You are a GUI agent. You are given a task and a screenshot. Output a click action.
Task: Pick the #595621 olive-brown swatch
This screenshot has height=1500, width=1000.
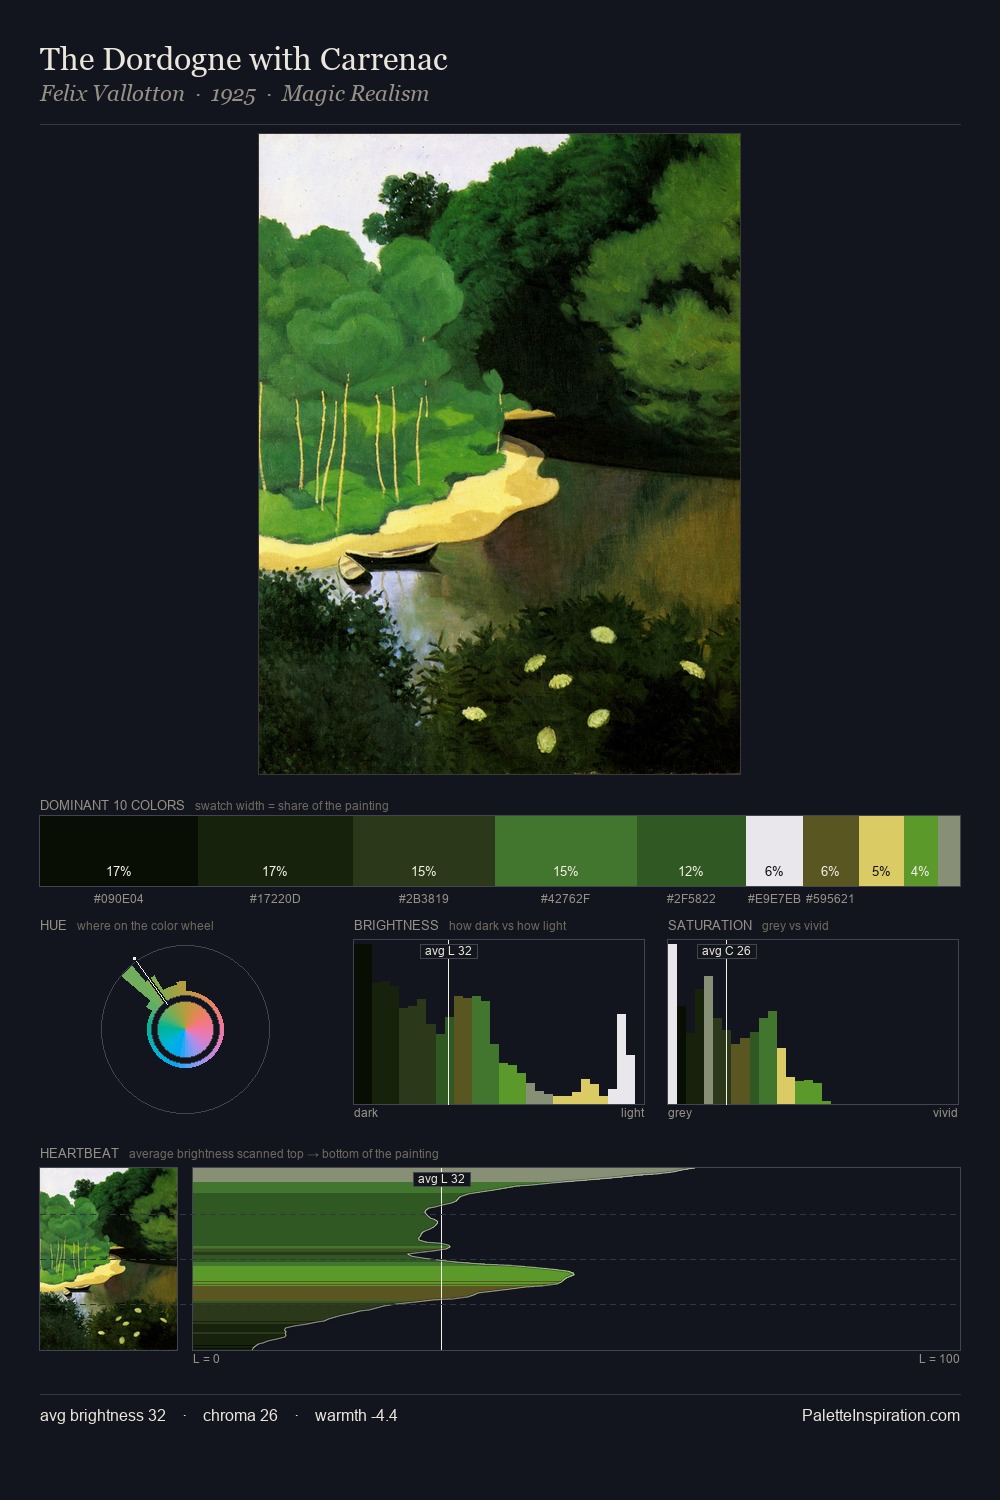pyautogui.click(x=831, y=851)
